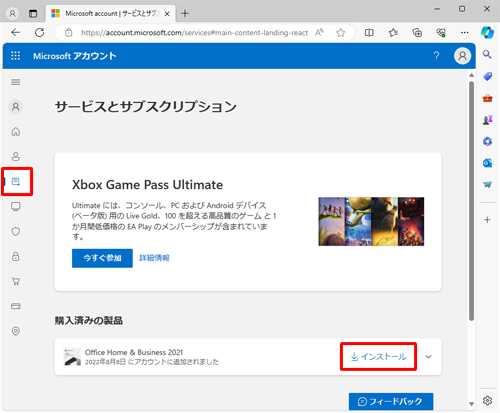The height and width of the screenshot is (413, 500).
Task: Open the profile picture account menu
Action: 462,56
